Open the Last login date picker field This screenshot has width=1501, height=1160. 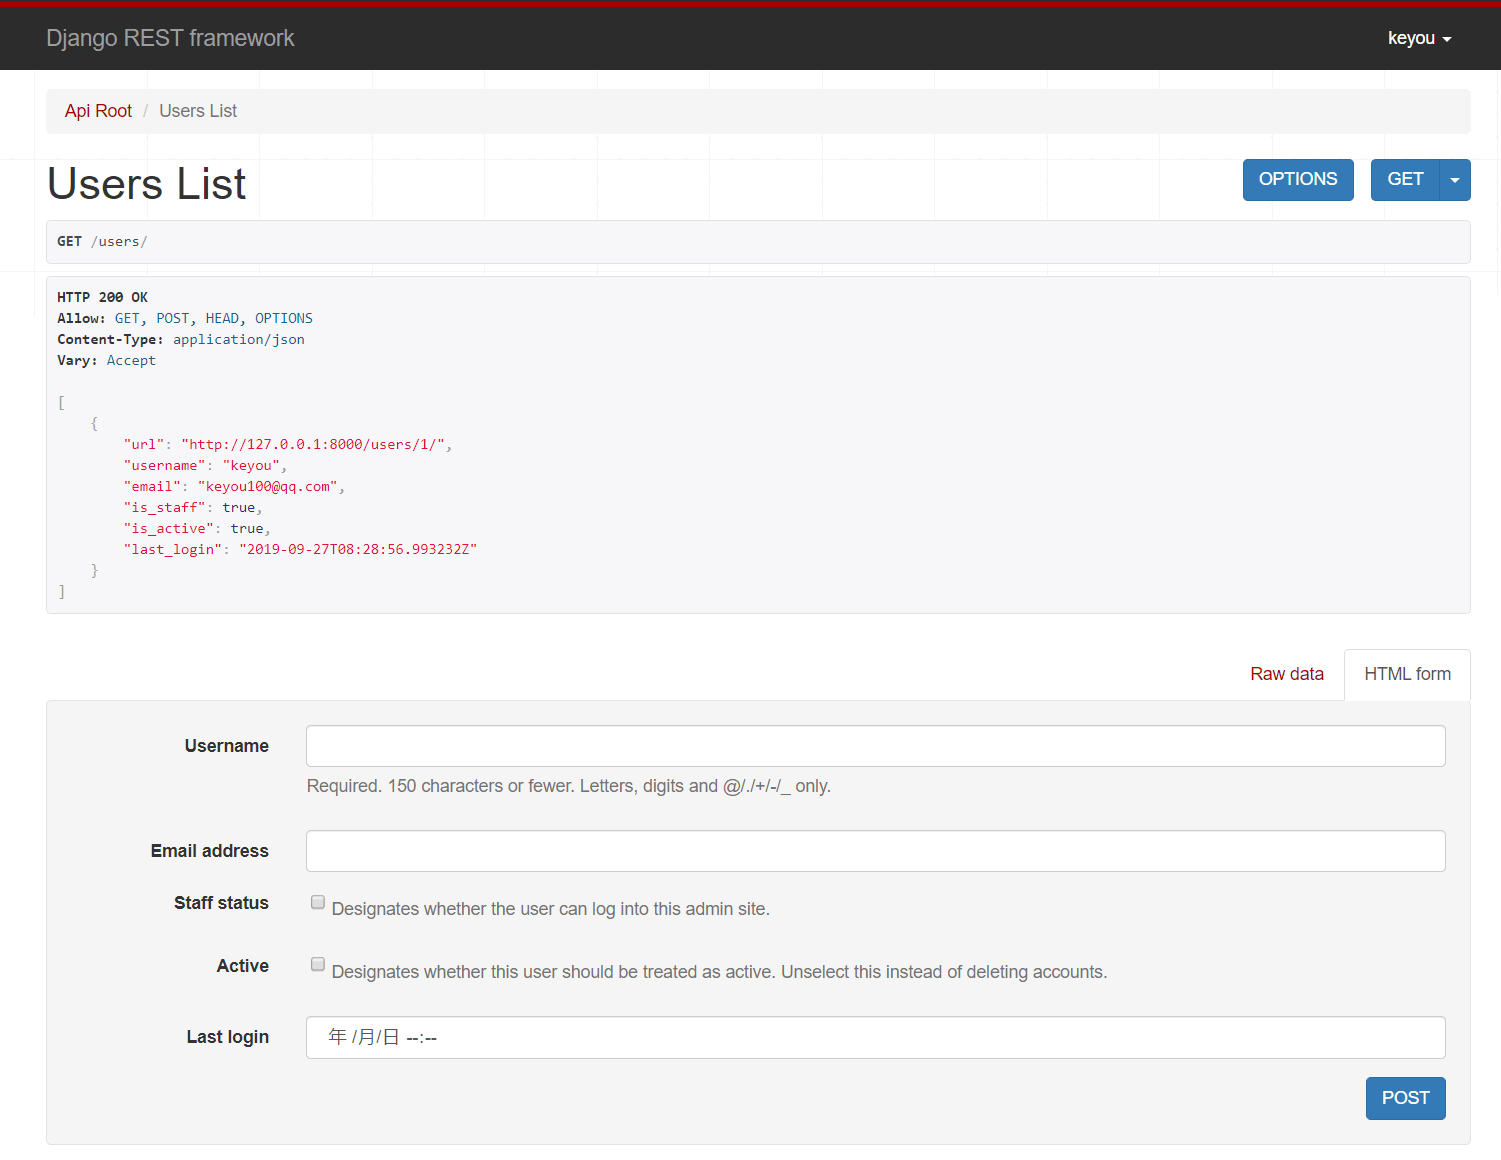pyautogui.click(x=875, y=1038)
